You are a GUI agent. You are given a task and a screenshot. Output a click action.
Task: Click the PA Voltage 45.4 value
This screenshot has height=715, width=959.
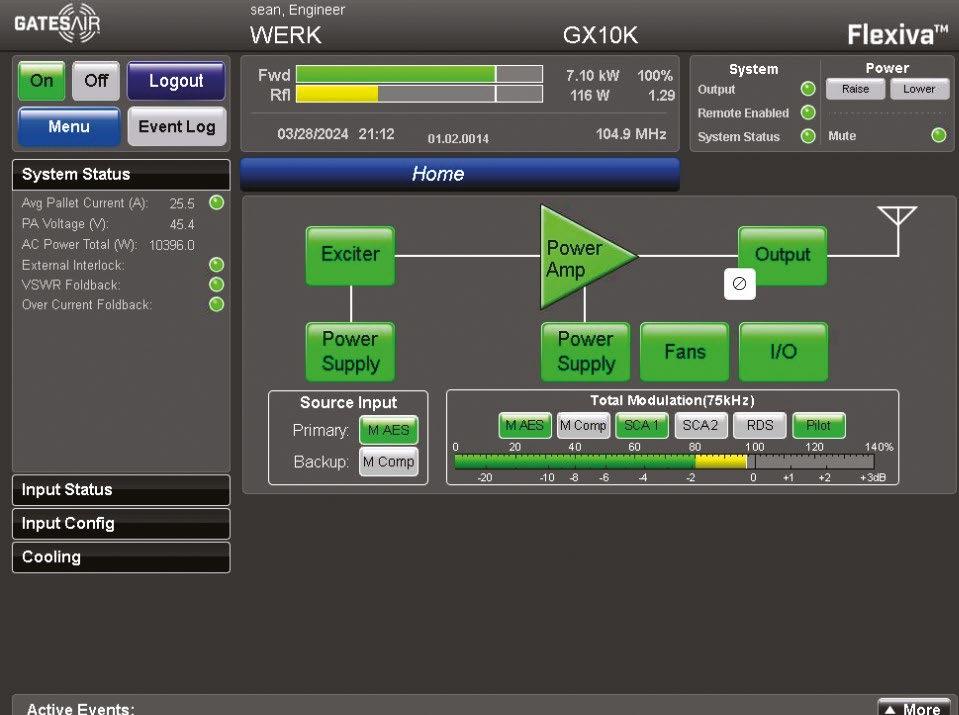coord(182,224)
